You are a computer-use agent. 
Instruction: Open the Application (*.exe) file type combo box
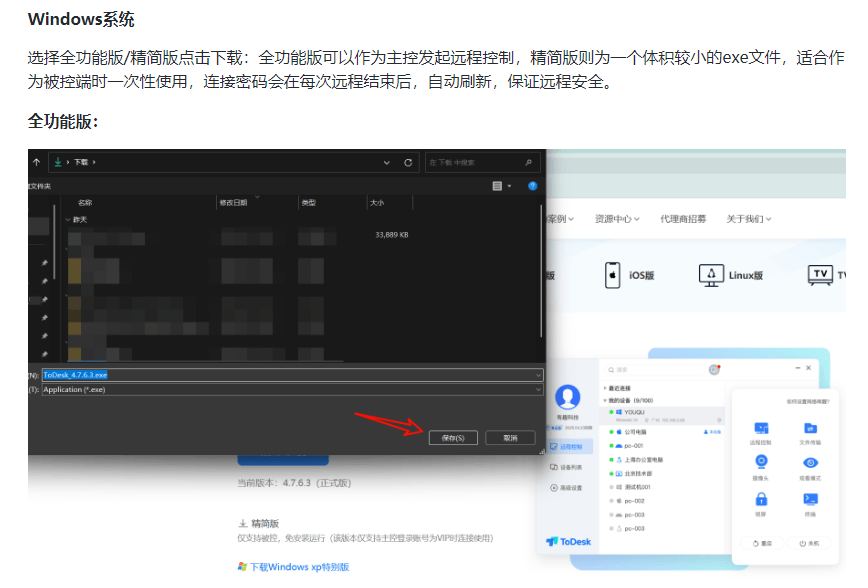click(x=292, y=390)
